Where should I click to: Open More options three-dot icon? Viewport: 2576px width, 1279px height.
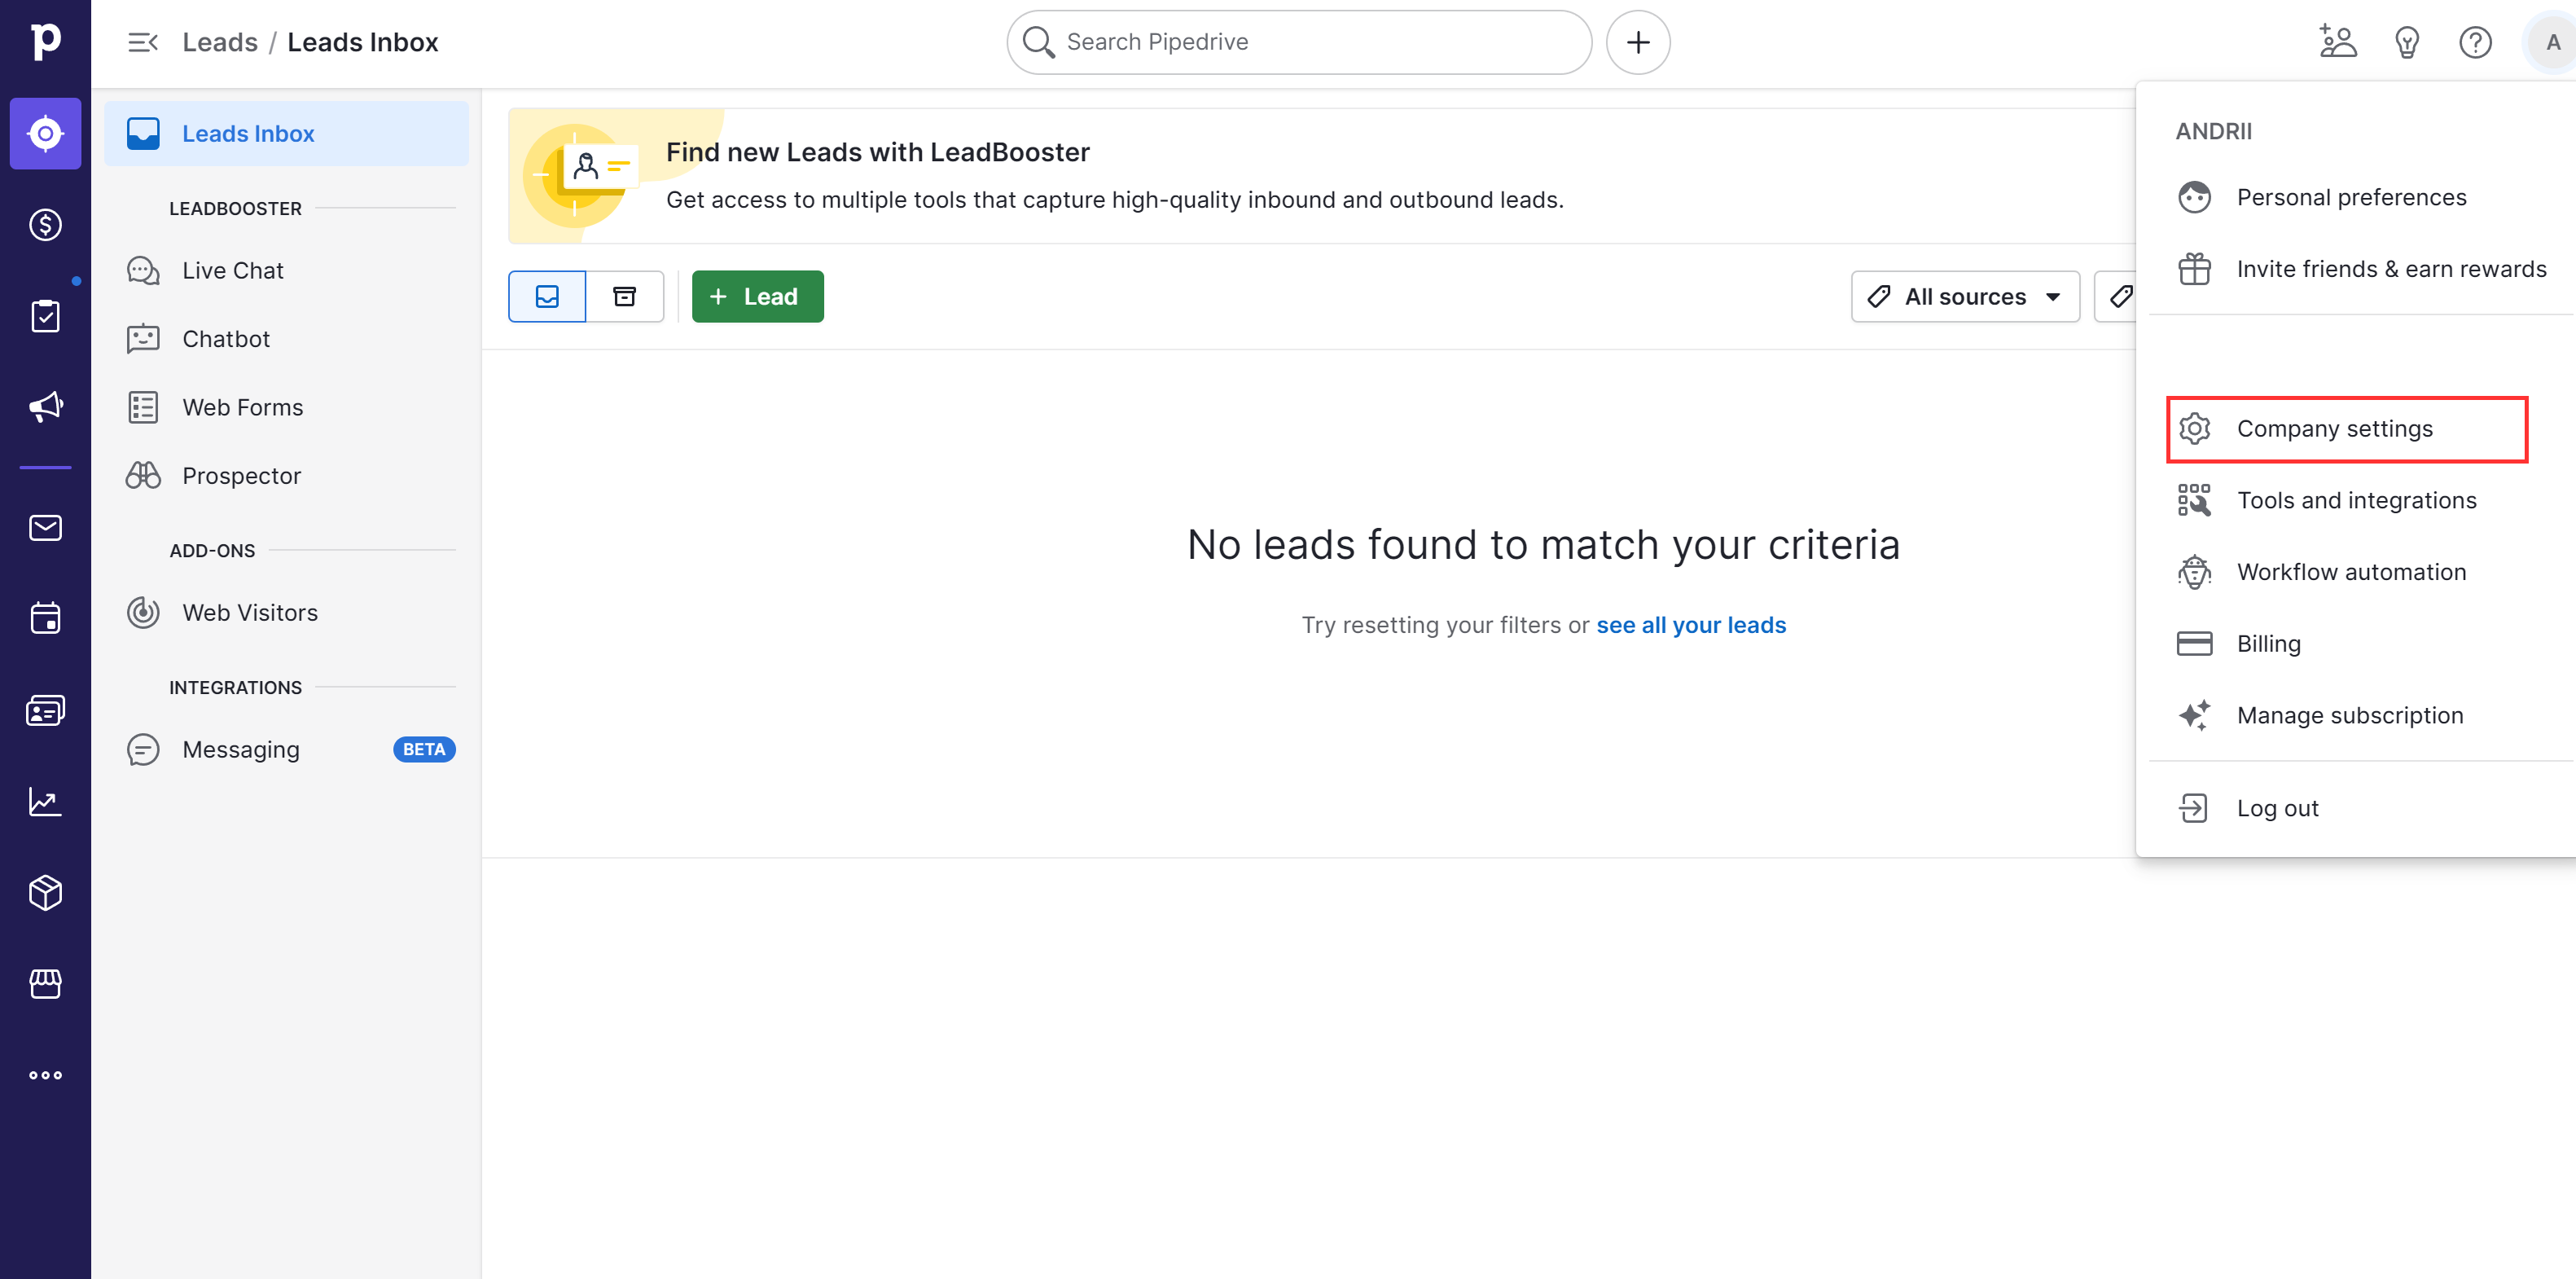click(45, 1075)
